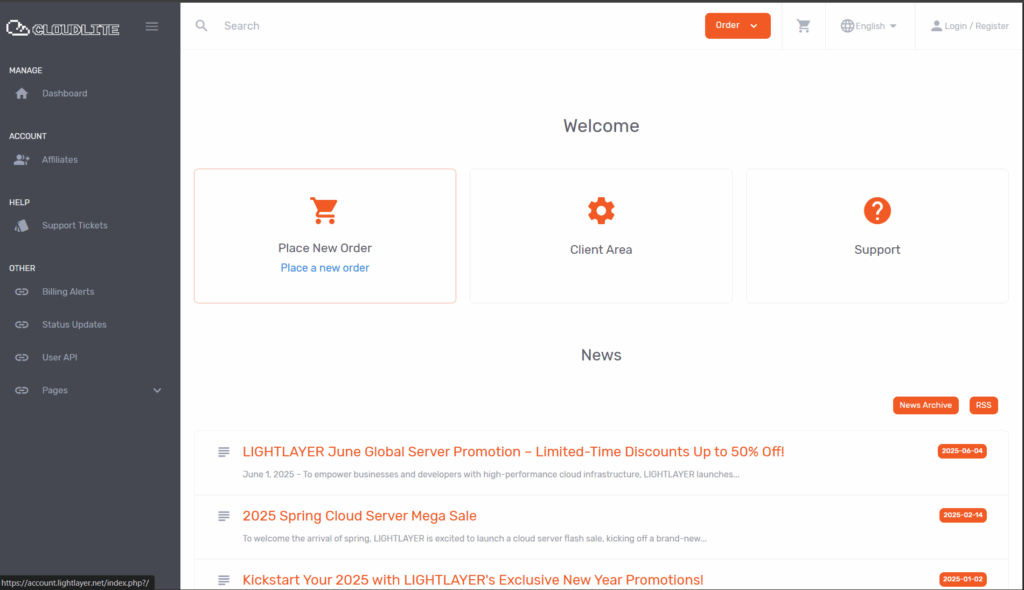Click the 'Place a new order' link

coord(325,268)
